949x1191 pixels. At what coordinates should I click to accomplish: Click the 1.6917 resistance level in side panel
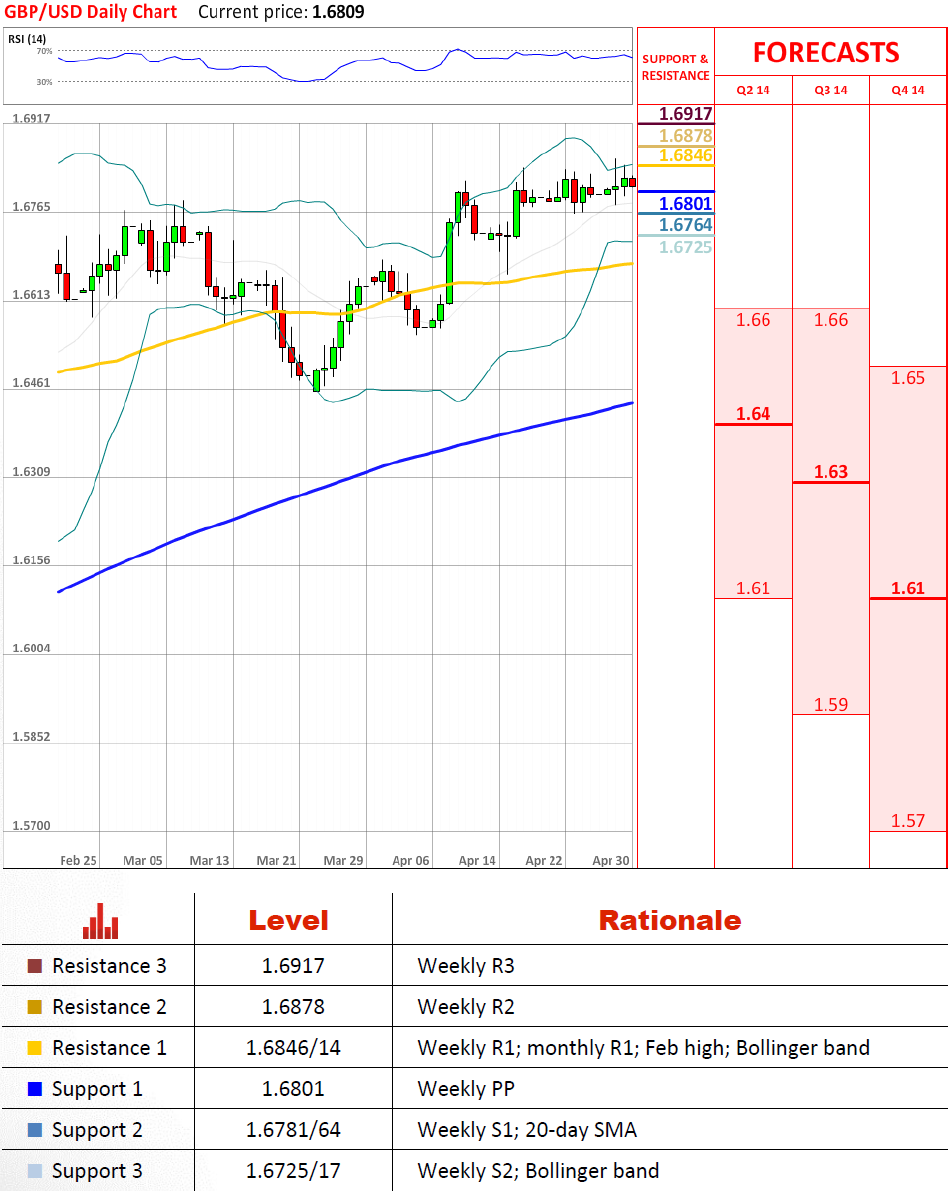[x=685, y=114]
